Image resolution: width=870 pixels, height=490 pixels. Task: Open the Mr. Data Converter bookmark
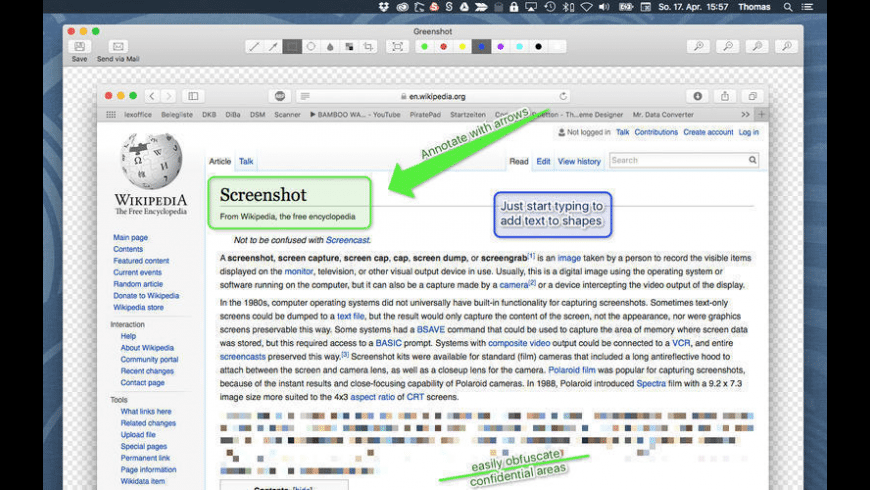click(x=663, y=114)
